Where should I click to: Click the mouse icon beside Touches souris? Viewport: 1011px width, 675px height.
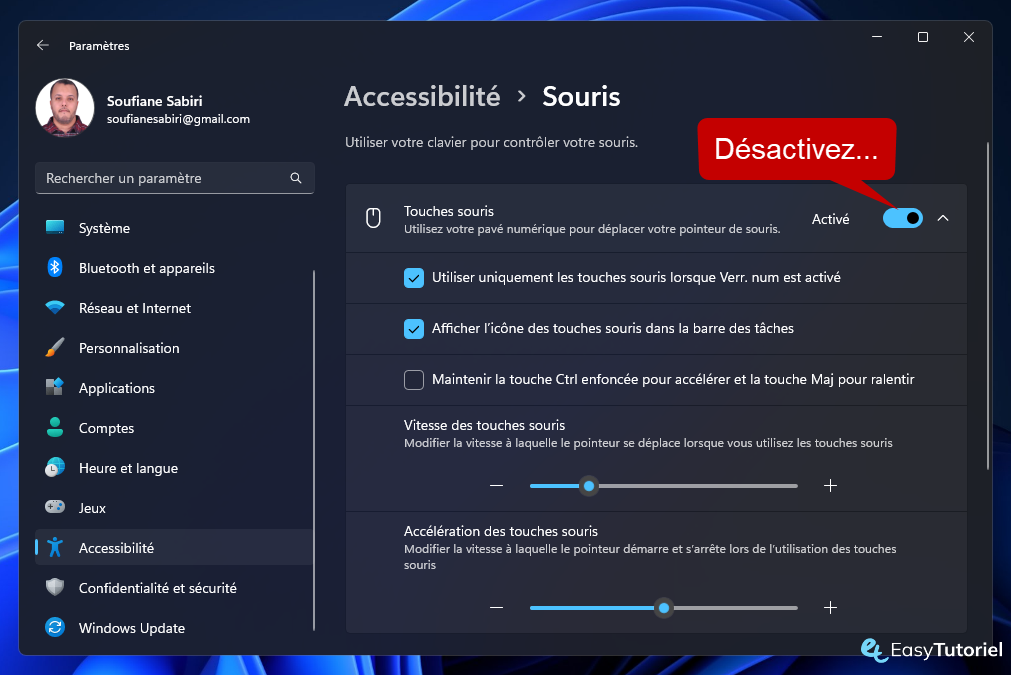tap(373, 219)
